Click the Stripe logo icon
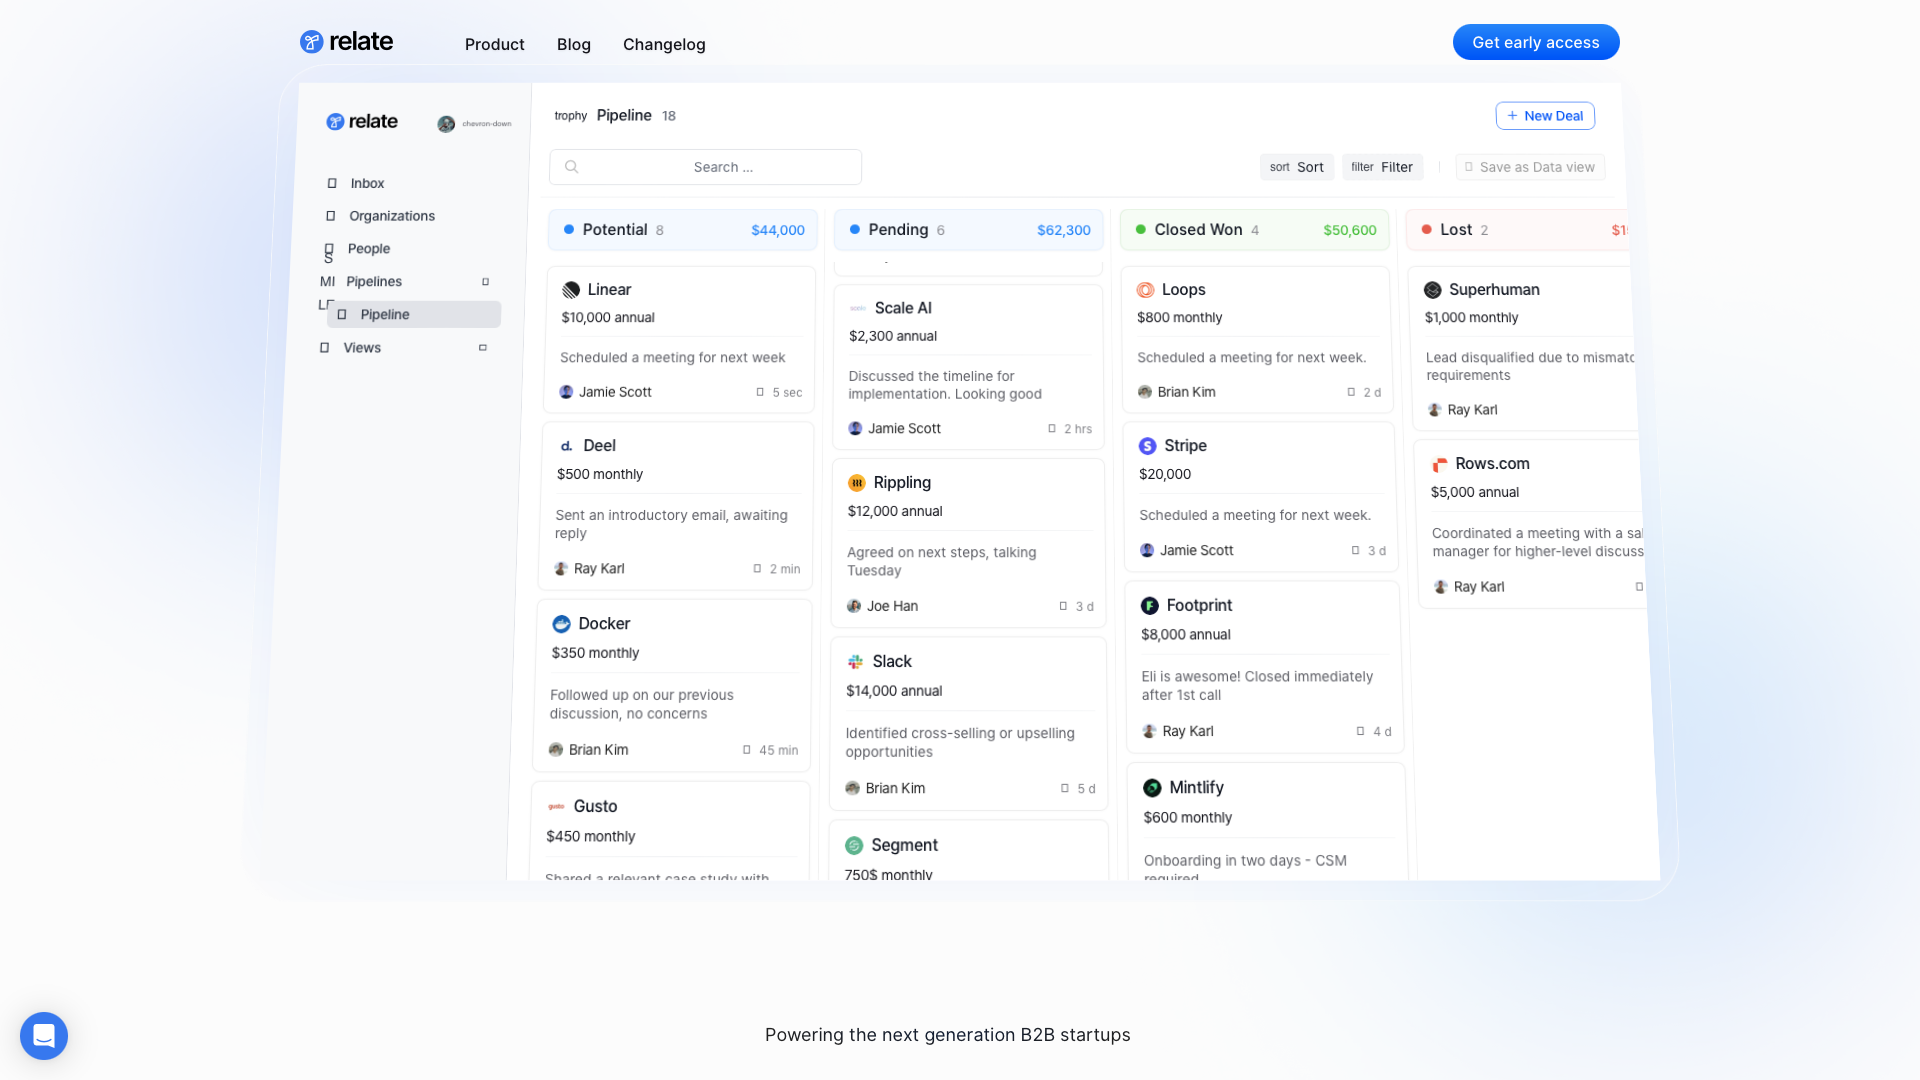The image size is (1920, 1080). point(1148,446)
